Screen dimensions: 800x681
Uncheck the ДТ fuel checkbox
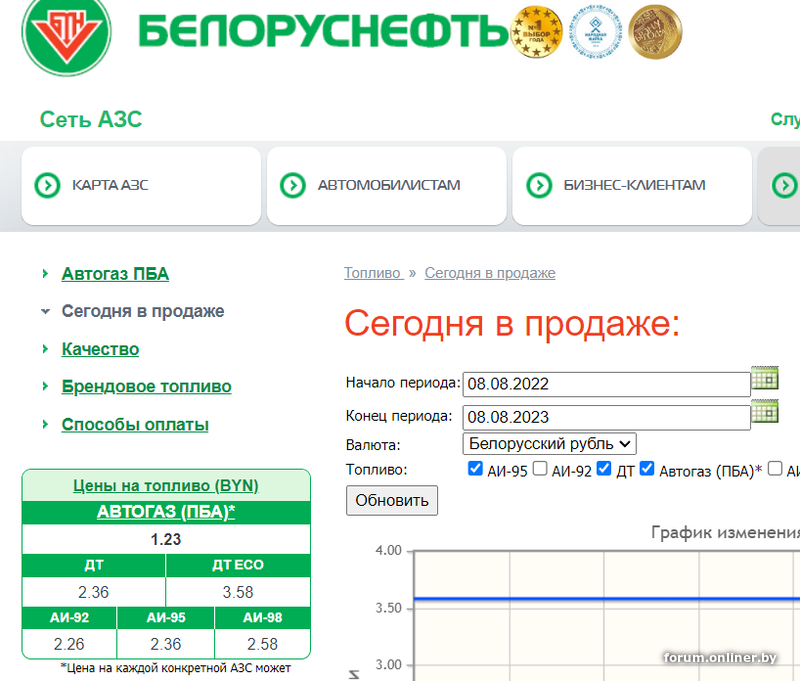[x=604, y=468]
